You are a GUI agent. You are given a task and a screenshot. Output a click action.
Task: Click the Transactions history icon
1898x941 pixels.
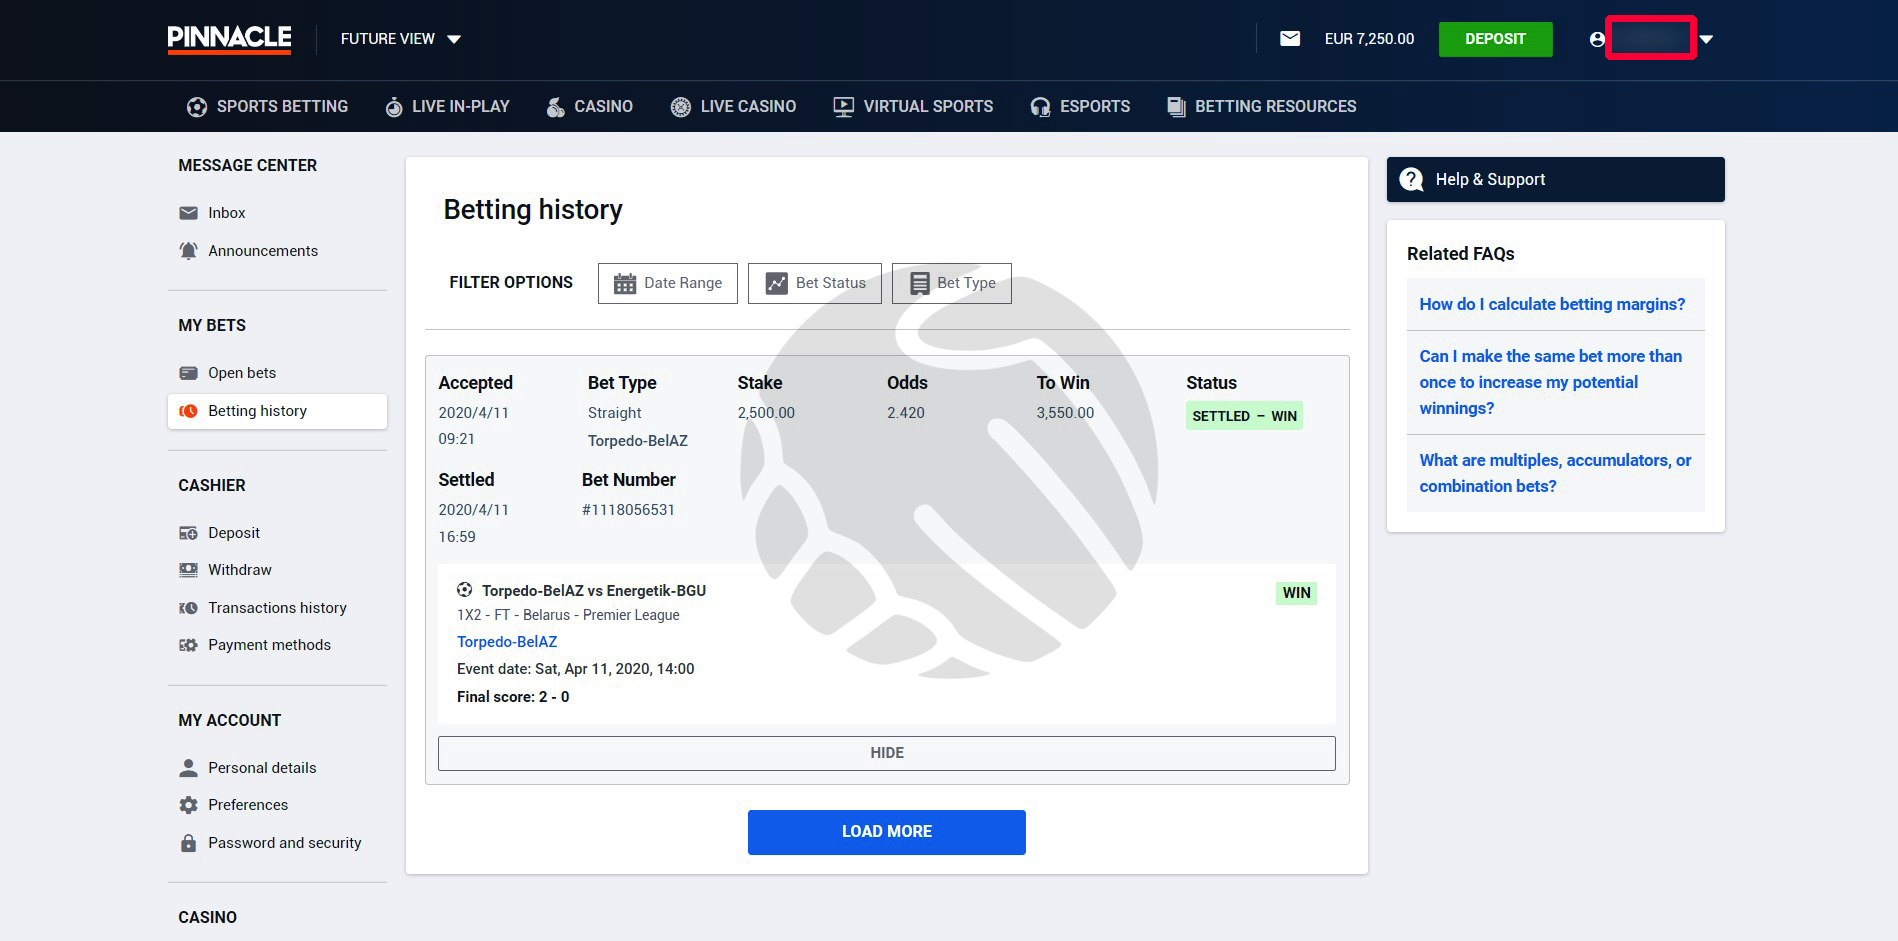pyautogui.click(x=188, y=608)
